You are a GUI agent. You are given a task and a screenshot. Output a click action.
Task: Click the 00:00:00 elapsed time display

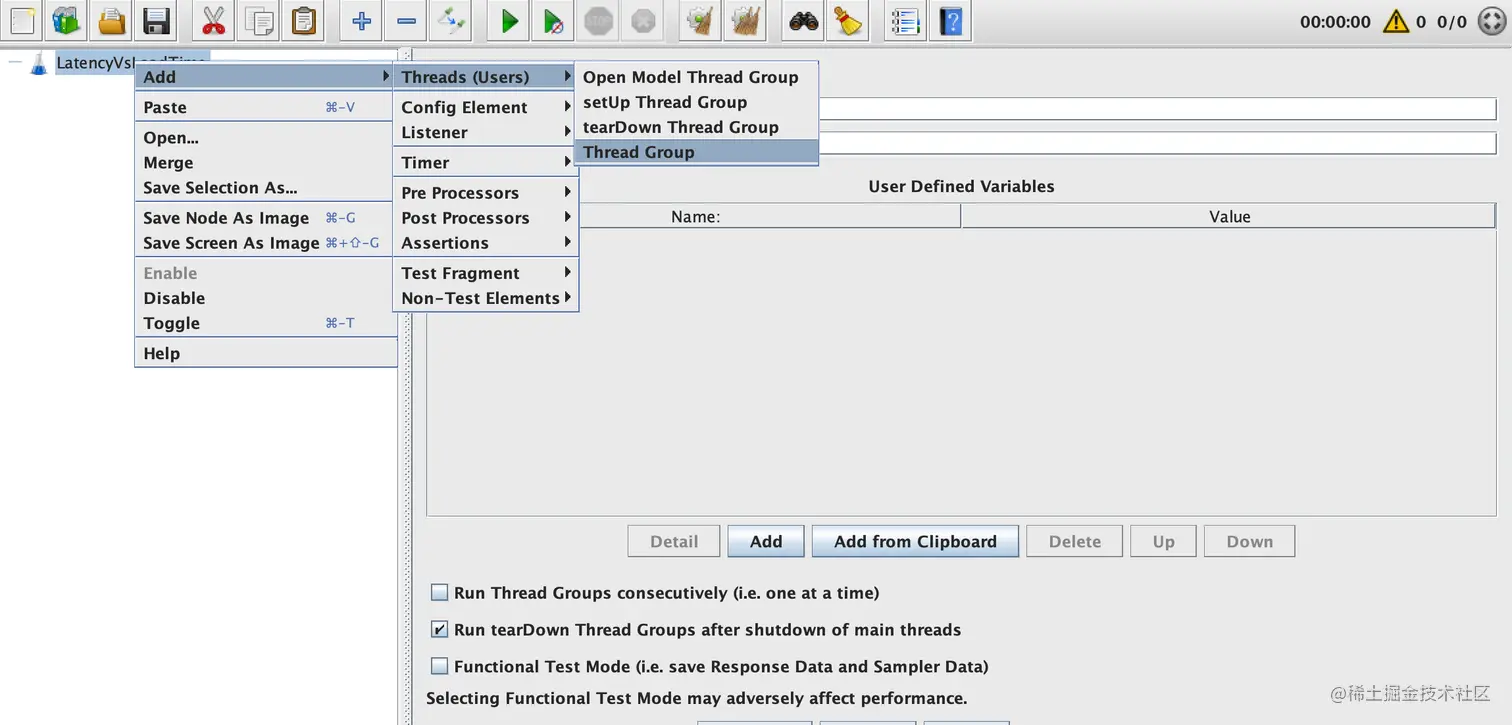(x=1335, y=21)
